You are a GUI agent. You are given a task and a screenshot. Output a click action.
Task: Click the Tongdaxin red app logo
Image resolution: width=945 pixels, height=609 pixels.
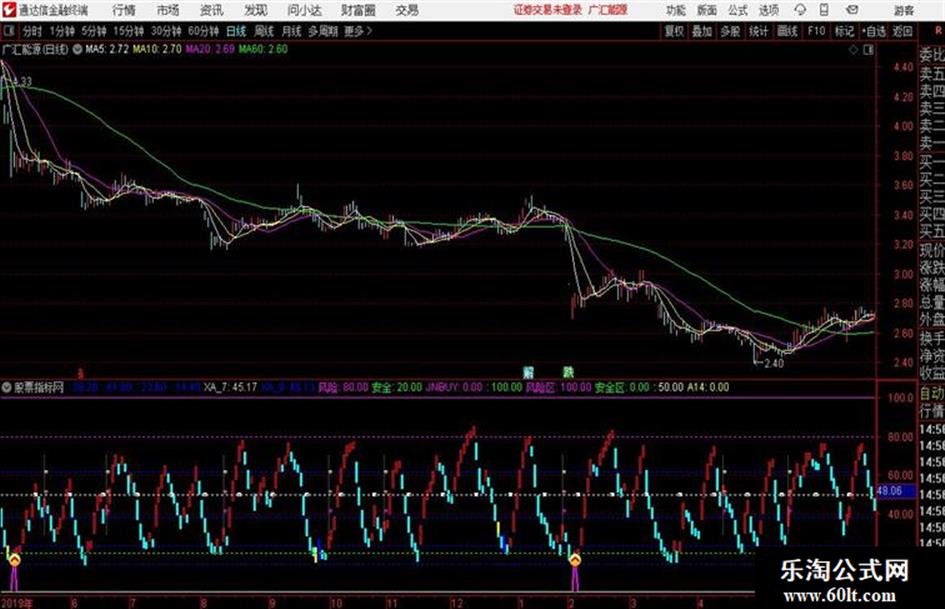[x=9, y=9]
